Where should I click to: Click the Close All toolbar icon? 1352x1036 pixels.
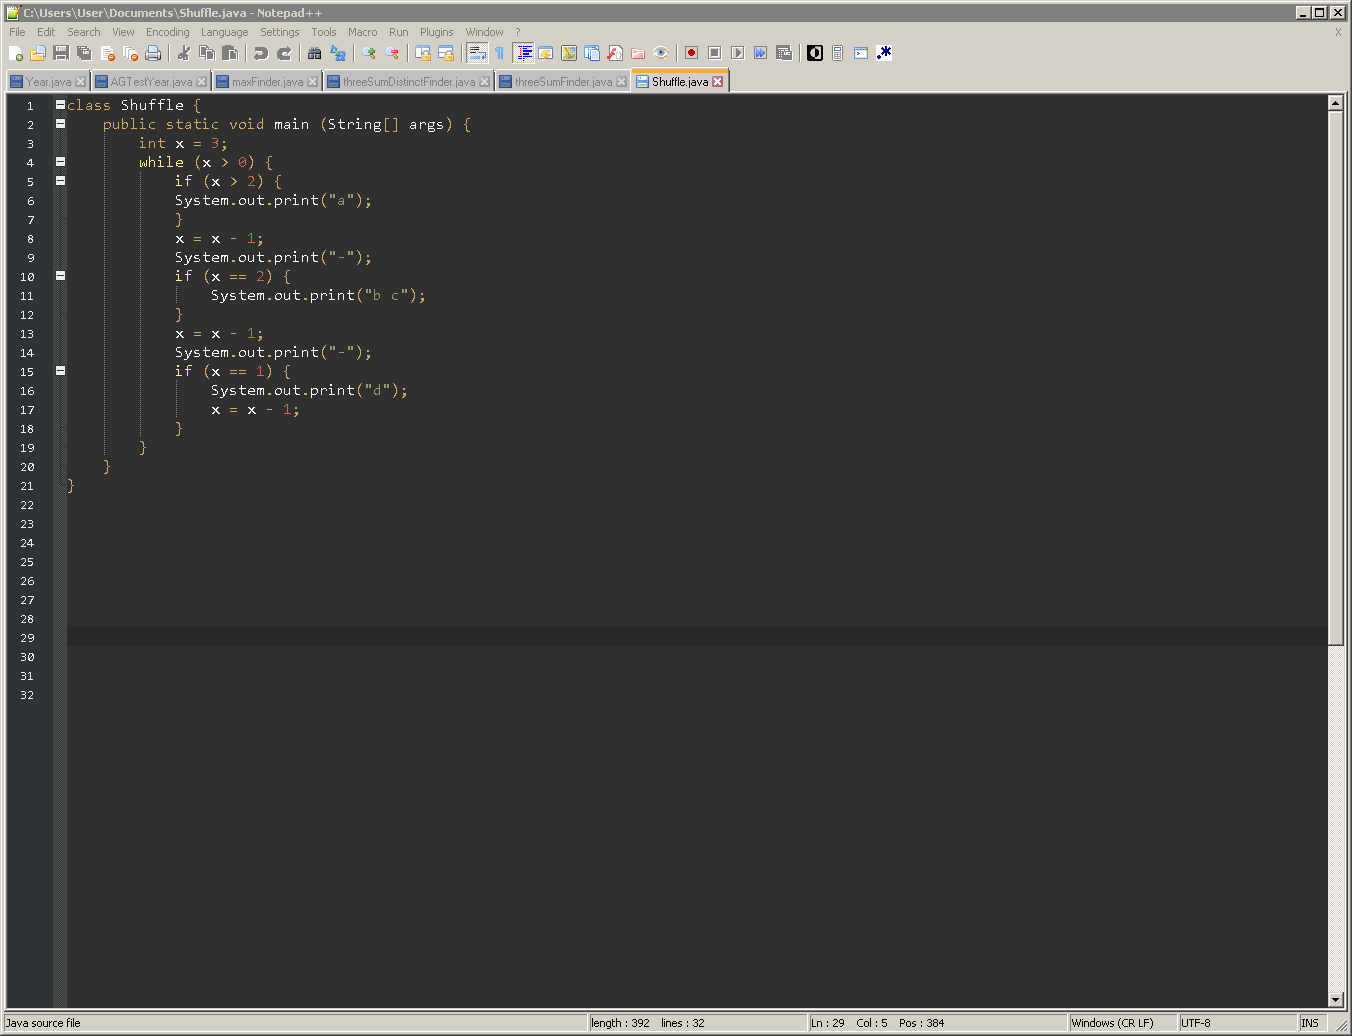130,53
